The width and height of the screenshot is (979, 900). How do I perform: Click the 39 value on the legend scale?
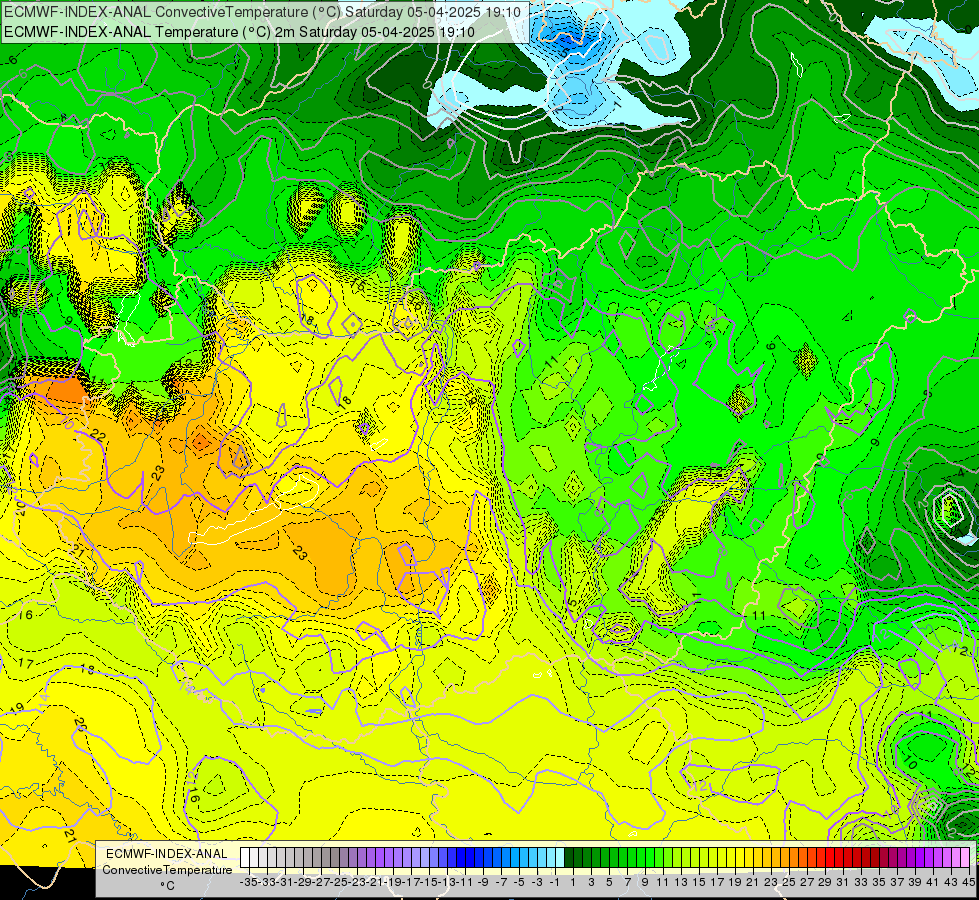click(x=915, y=882)
